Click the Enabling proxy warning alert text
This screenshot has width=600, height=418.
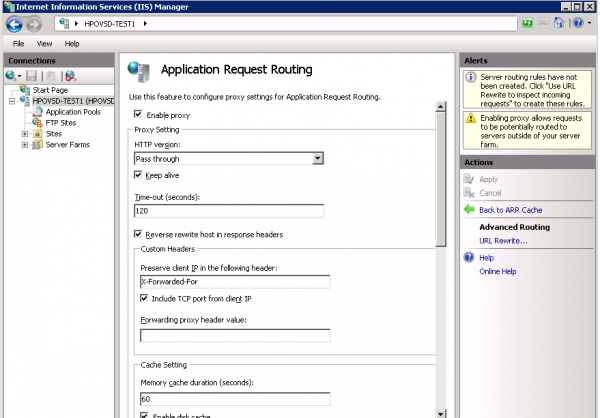click(531, 131)
